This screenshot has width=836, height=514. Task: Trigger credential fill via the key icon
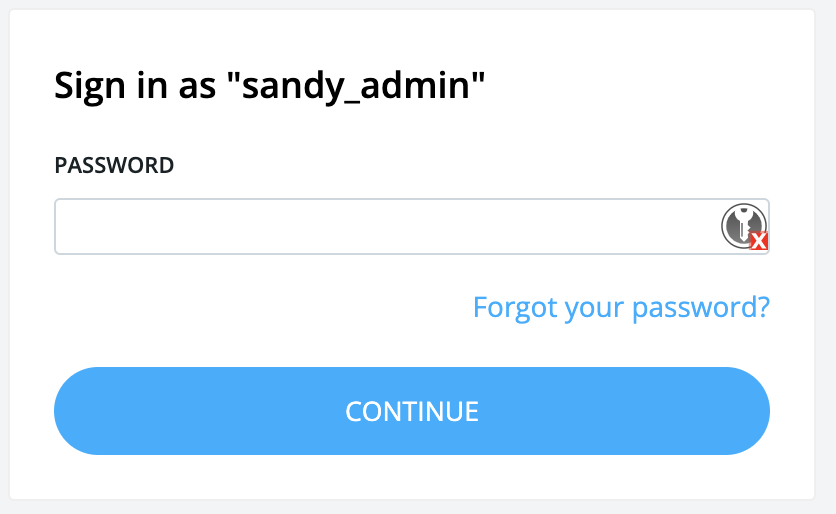tap(741, 225)
